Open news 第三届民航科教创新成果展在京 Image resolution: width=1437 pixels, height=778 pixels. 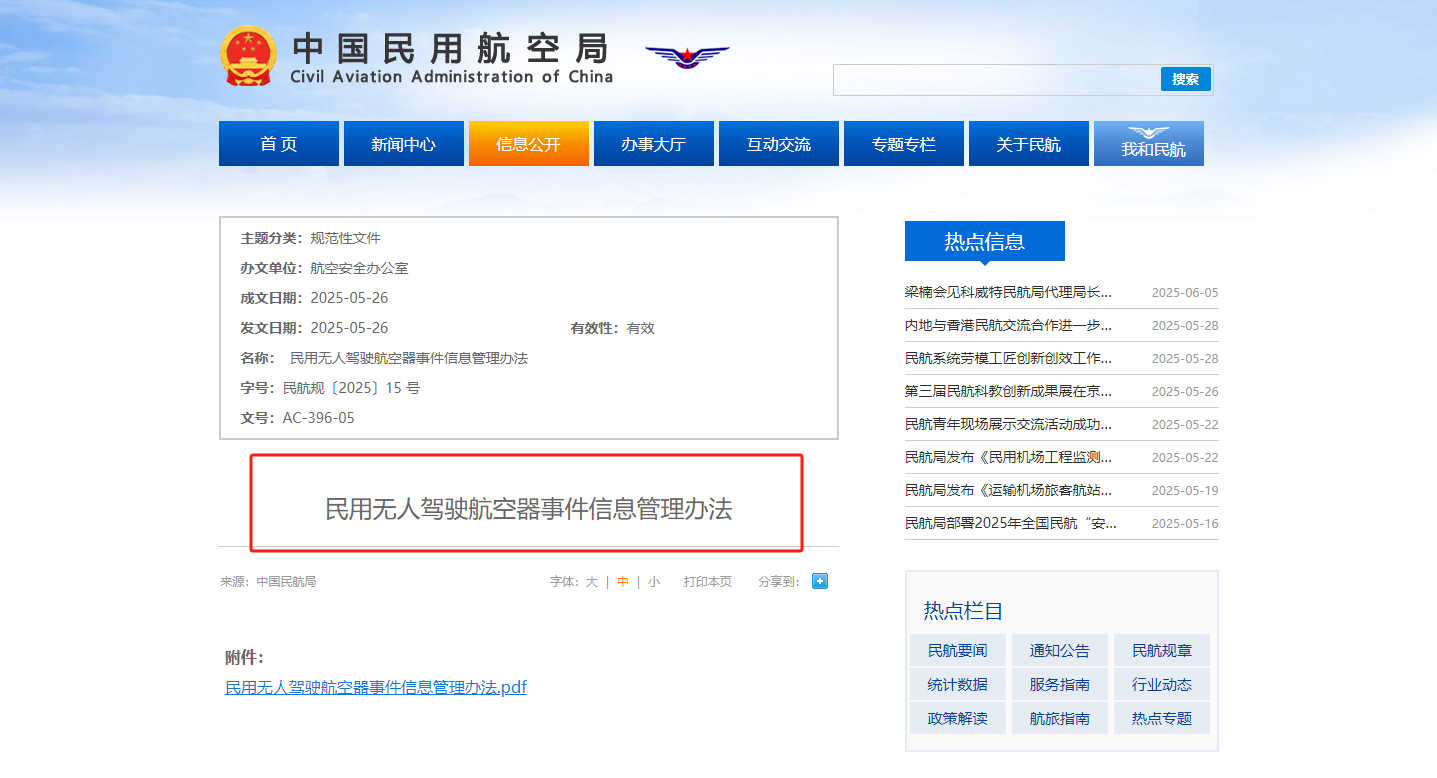1008,391
